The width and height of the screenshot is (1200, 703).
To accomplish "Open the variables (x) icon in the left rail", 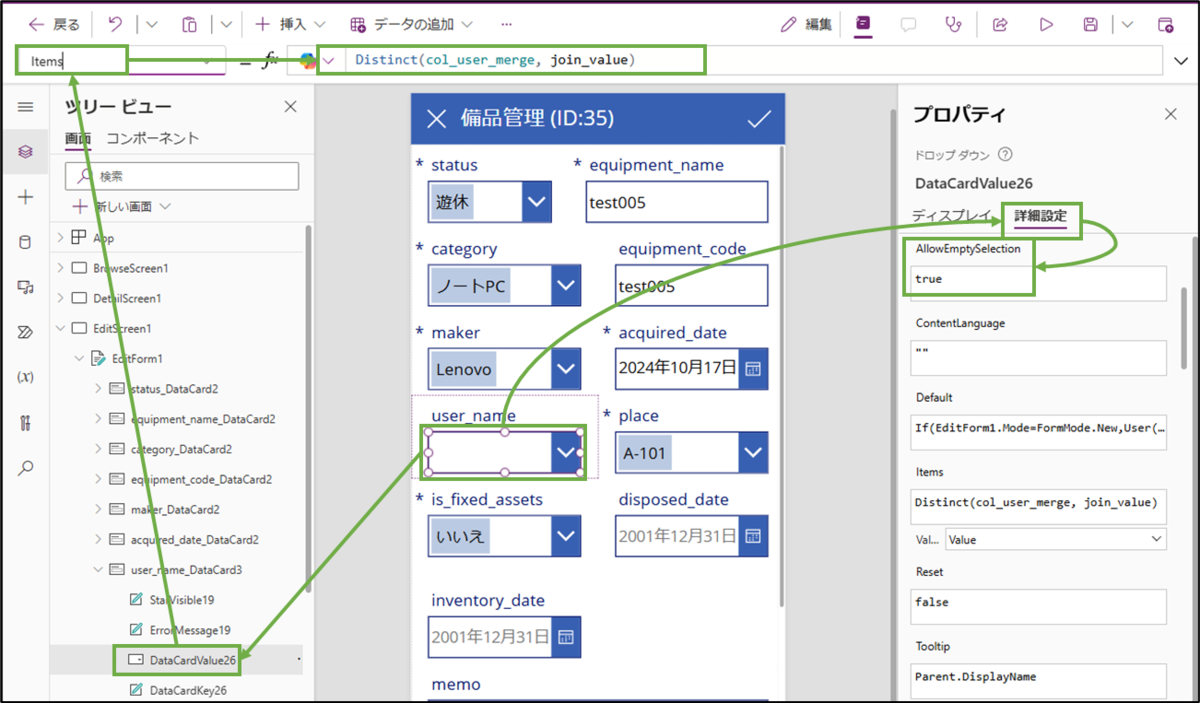I will coord(26,377).
